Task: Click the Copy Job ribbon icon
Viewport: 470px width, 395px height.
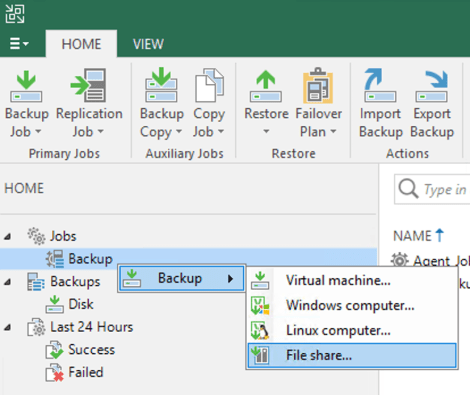Action: pyautogui.click(x=209, y=85)
